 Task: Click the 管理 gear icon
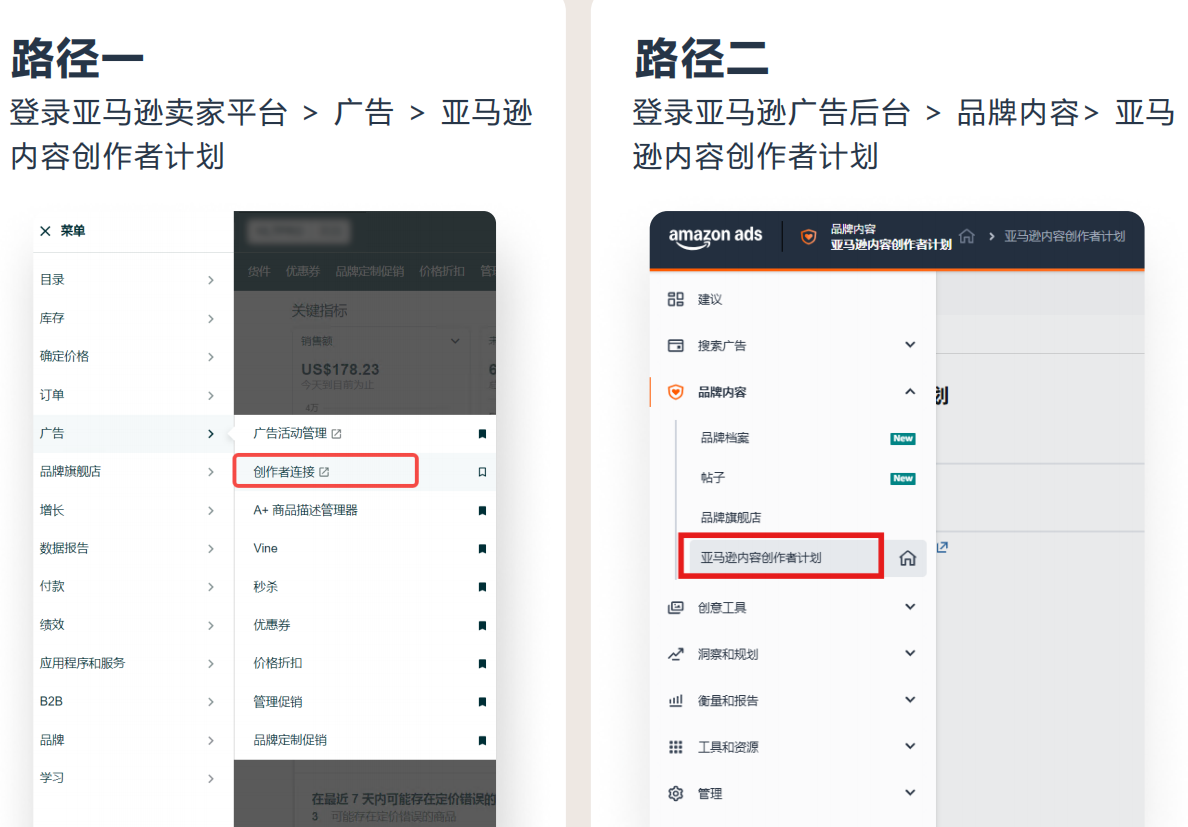675,793
